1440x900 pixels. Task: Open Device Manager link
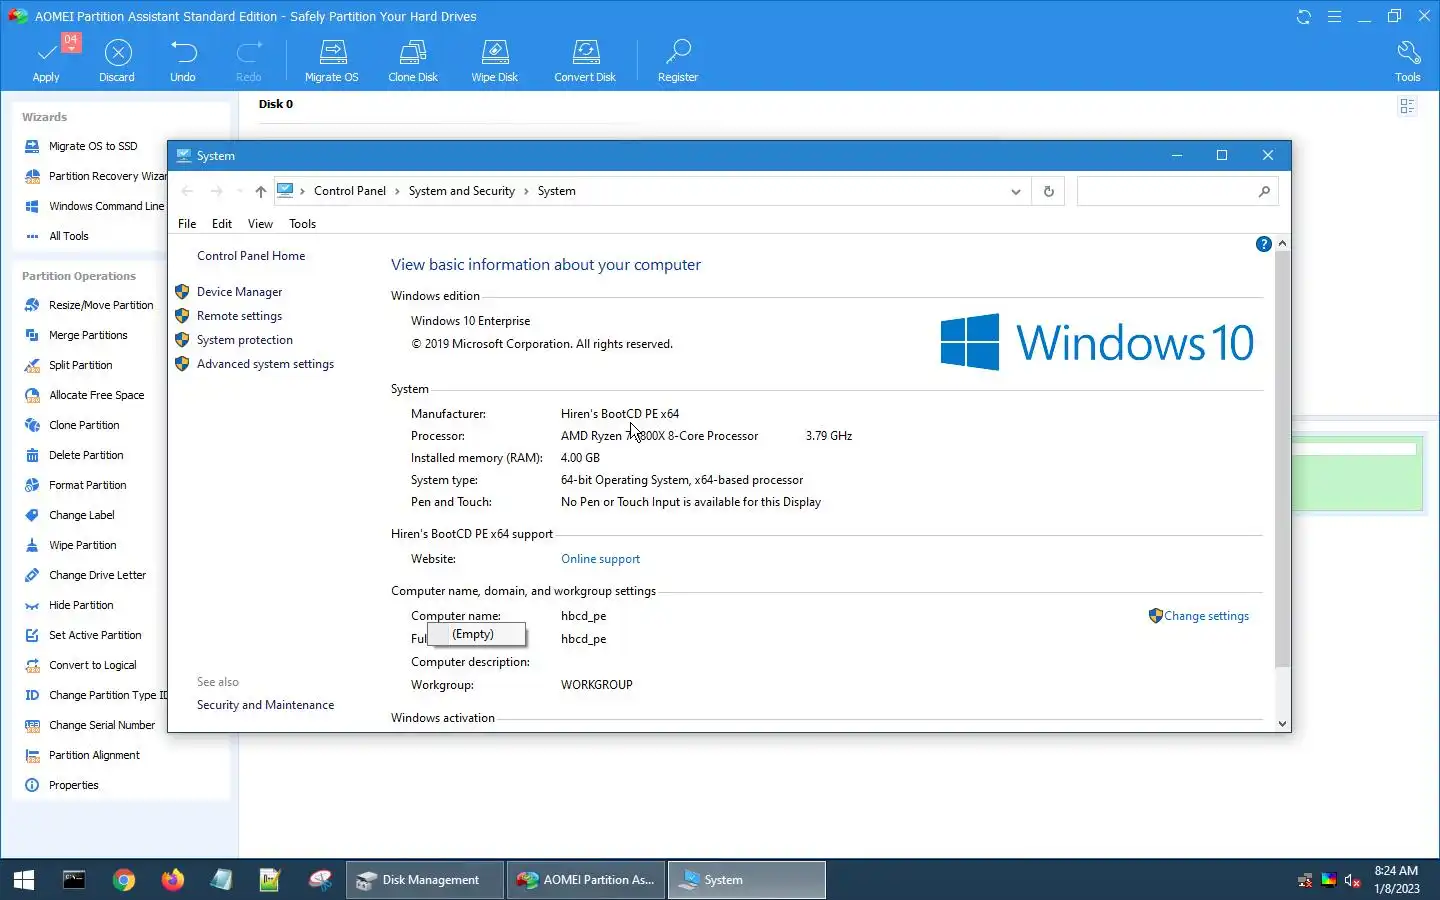[x=239, y=292]
